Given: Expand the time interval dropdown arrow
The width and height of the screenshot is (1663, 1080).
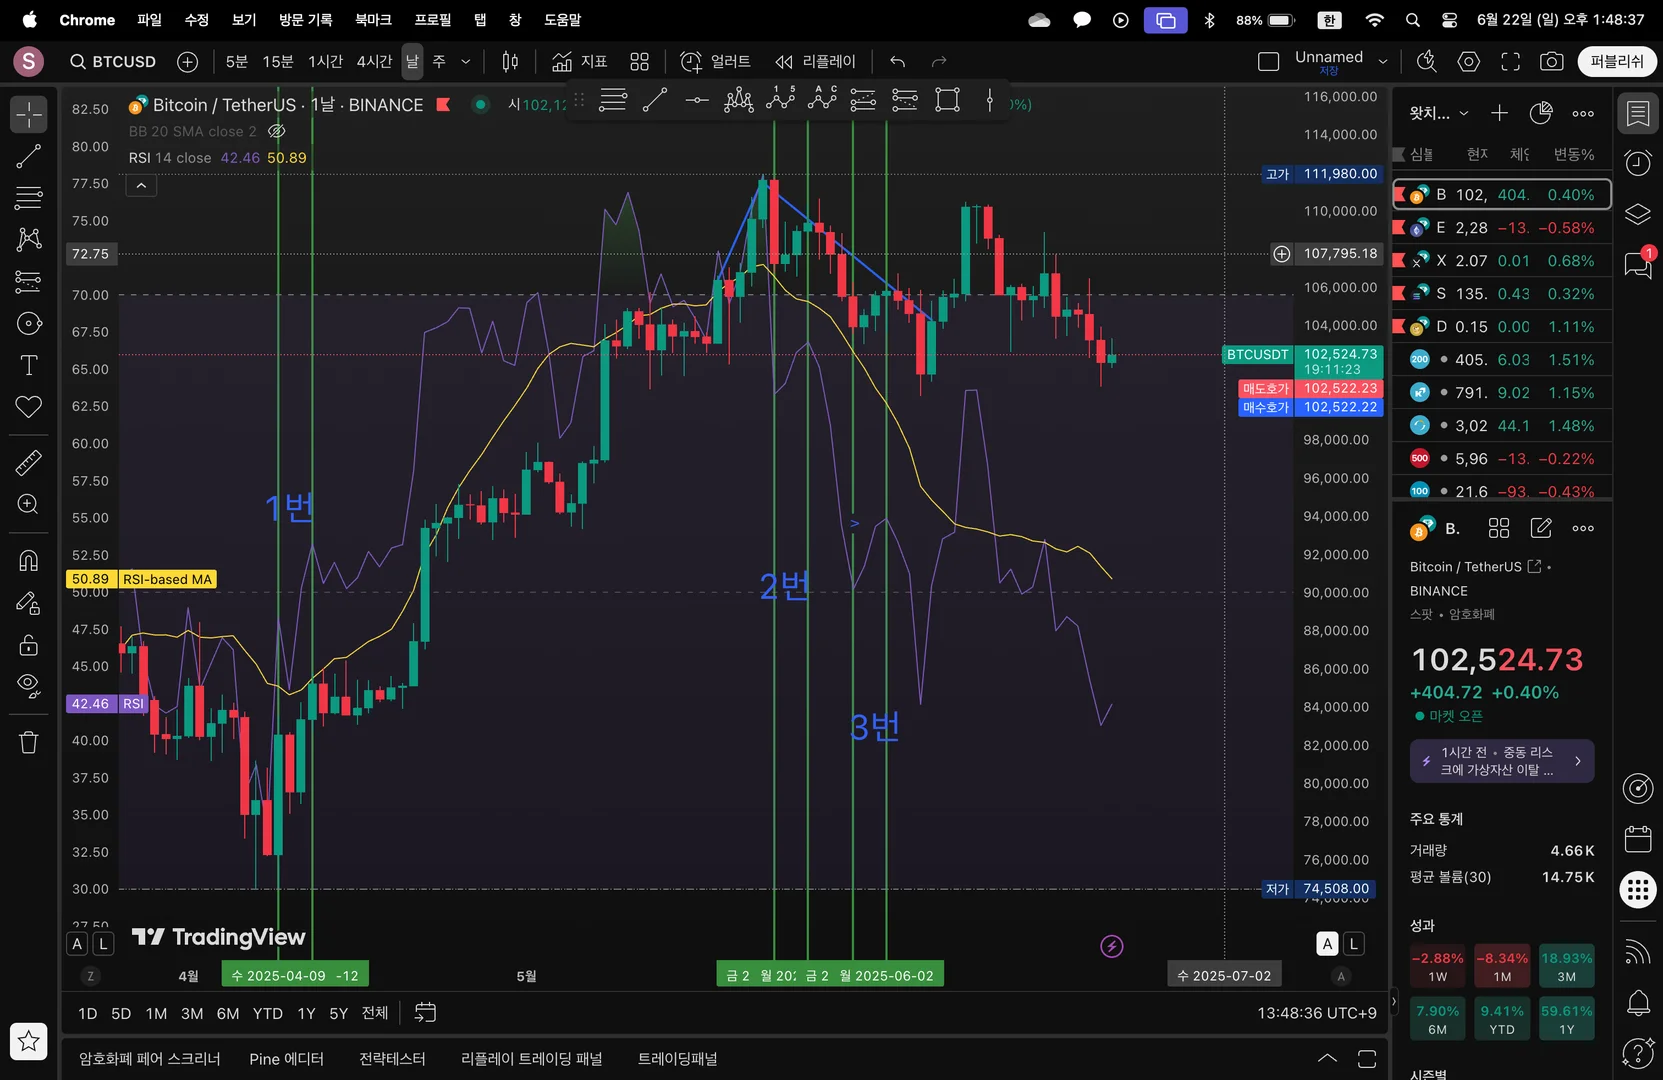Looking at the screenshot, I should coord(466,62).
